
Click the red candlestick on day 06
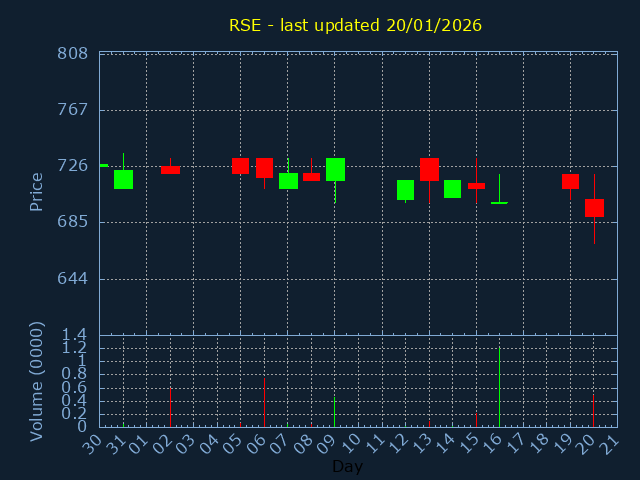click(264, 168)
